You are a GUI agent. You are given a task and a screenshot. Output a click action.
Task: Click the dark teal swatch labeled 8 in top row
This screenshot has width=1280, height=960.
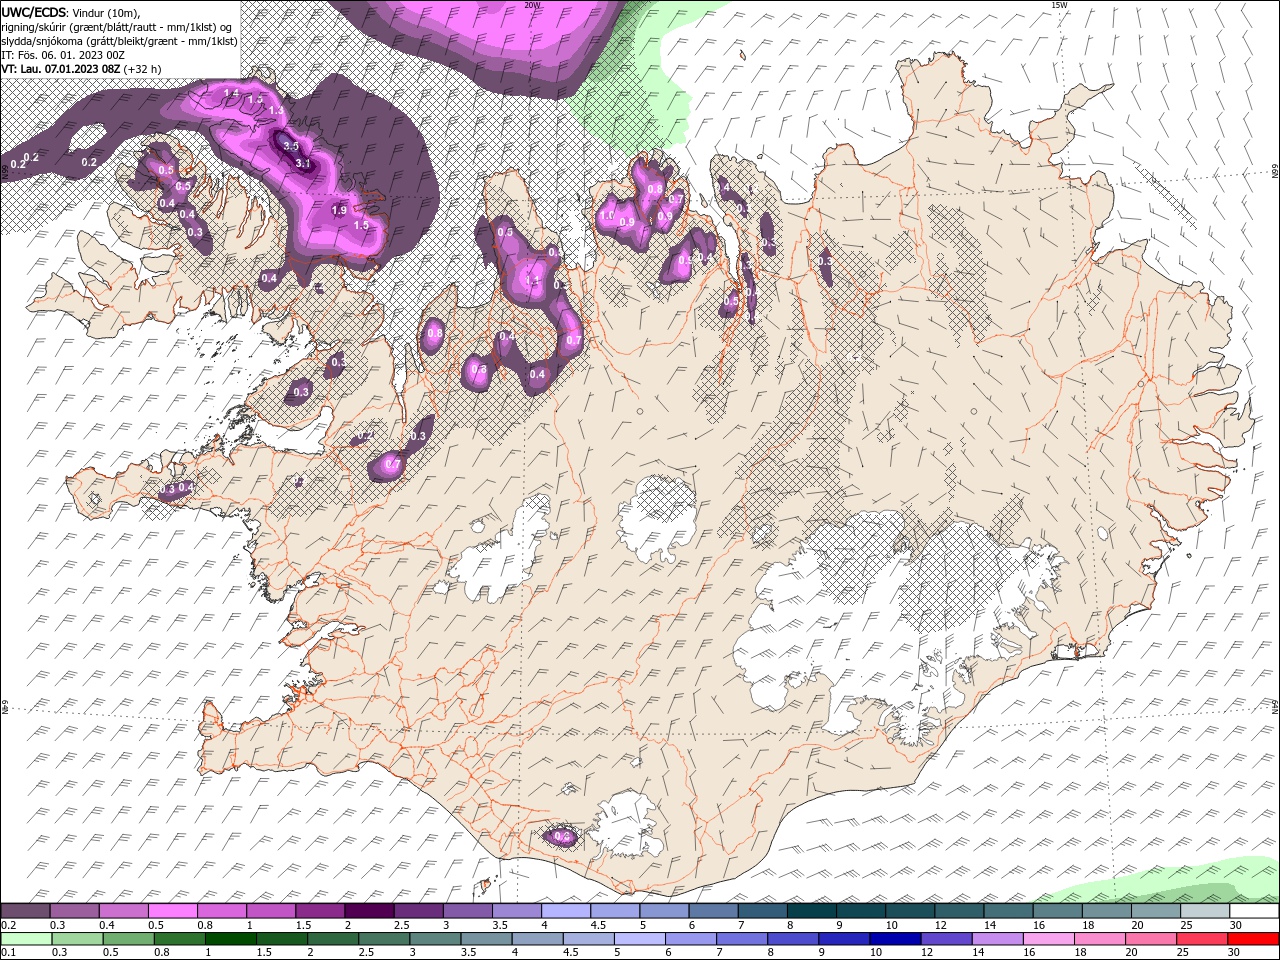click(811, 911)
